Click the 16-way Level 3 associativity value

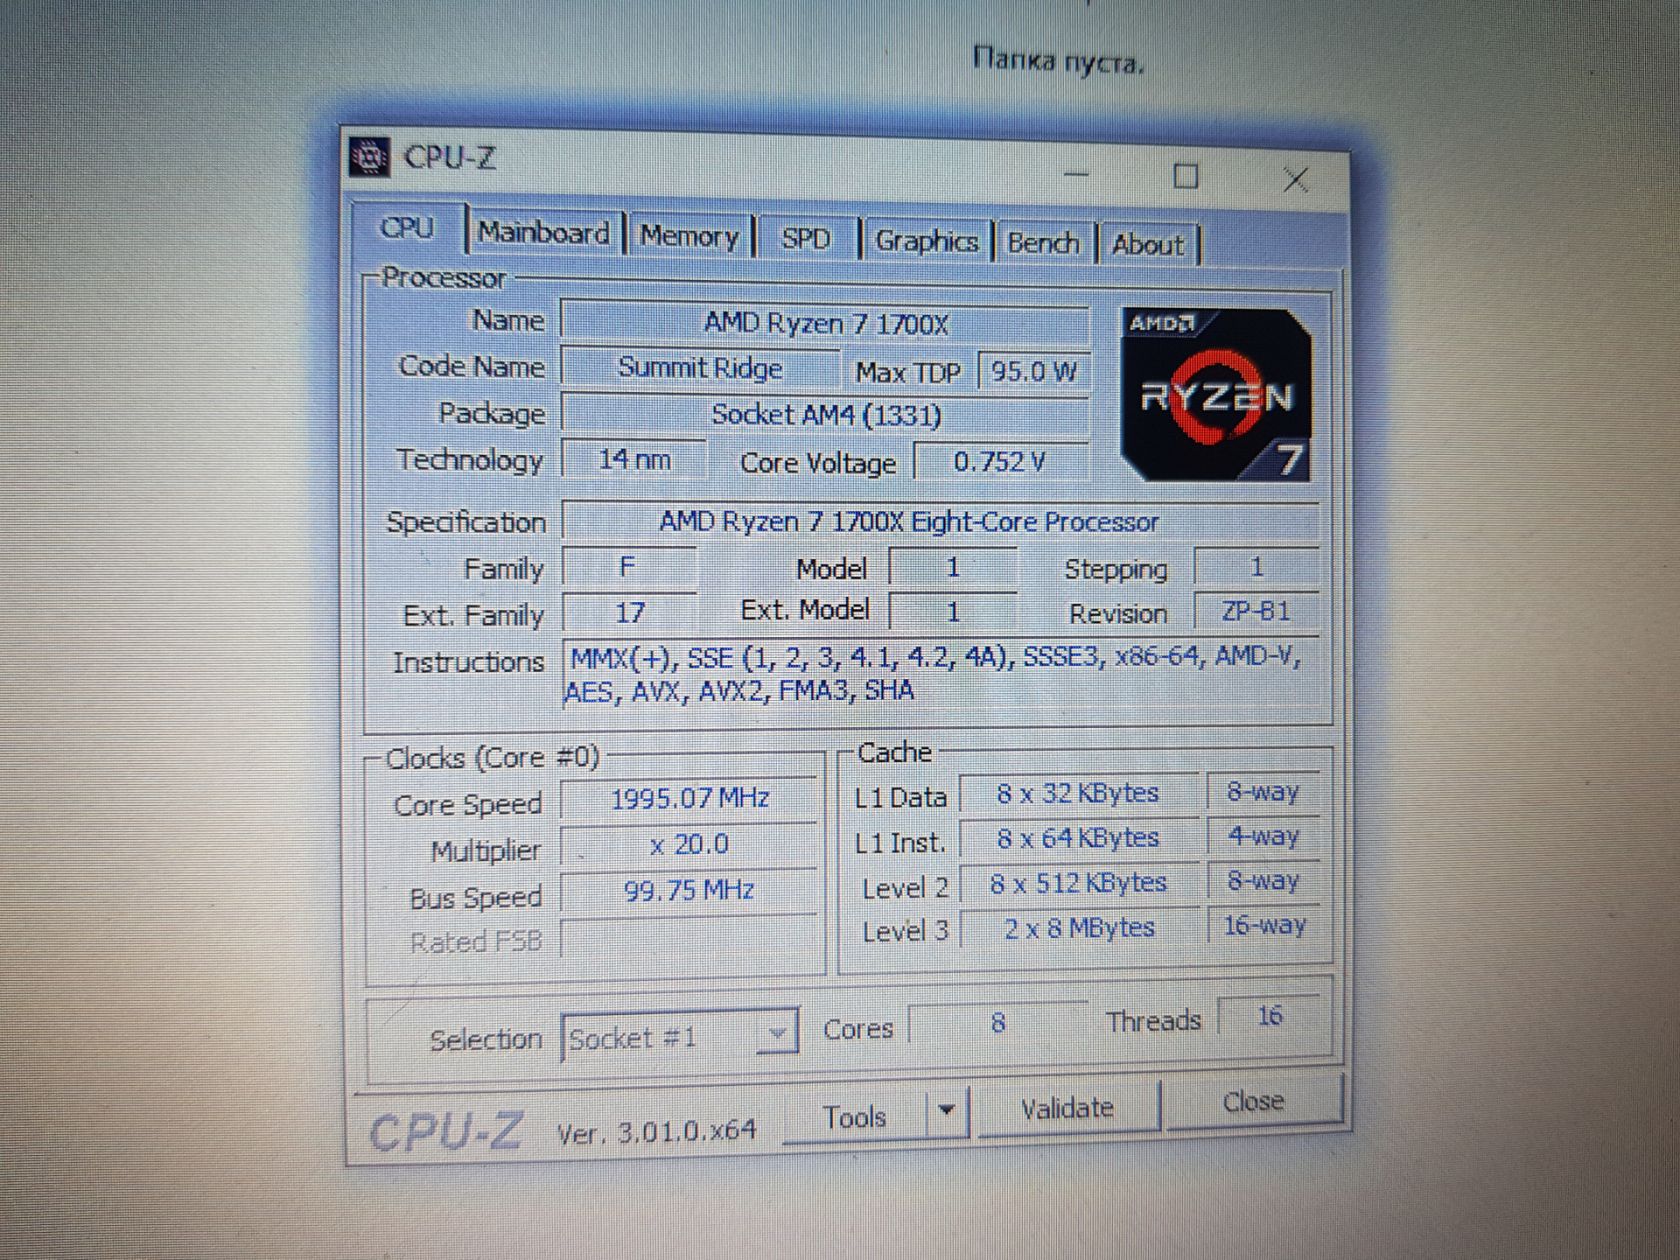pos(1264,925)
